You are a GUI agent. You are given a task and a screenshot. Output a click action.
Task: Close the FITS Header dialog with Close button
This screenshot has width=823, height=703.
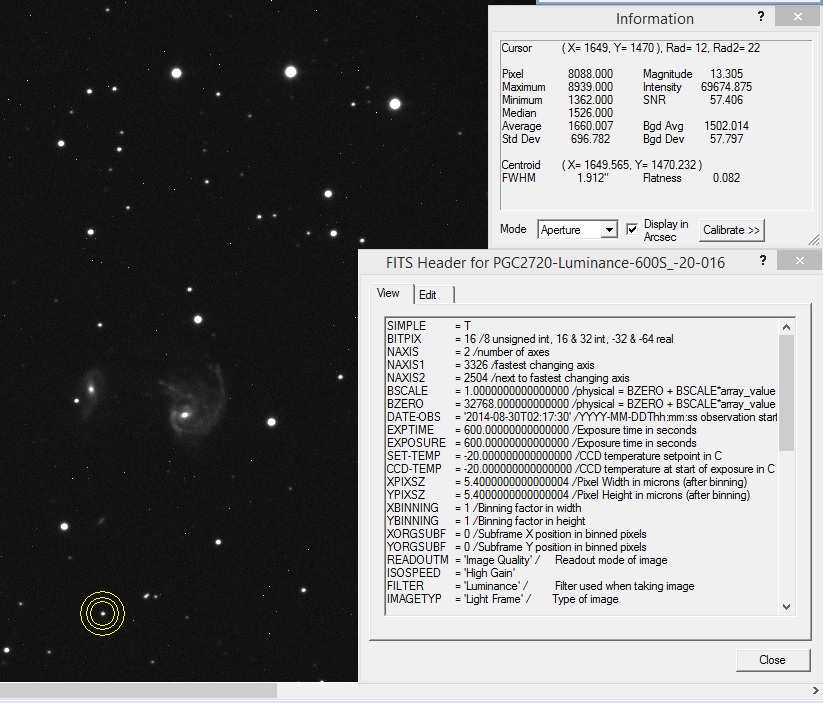770,660
